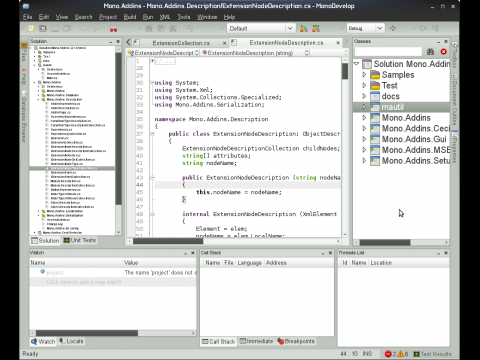Click the Undo toolbar arrow
Image resolution: width=480 pixels, height=360 pixels.
coord(84,29)
